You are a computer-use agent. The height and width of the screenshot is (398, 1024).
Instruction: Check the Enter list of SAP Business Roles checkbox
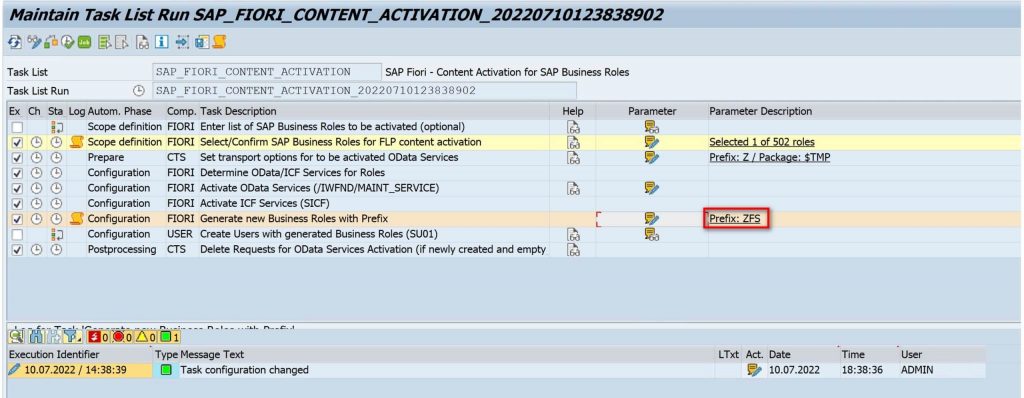[x=17, y=127]
